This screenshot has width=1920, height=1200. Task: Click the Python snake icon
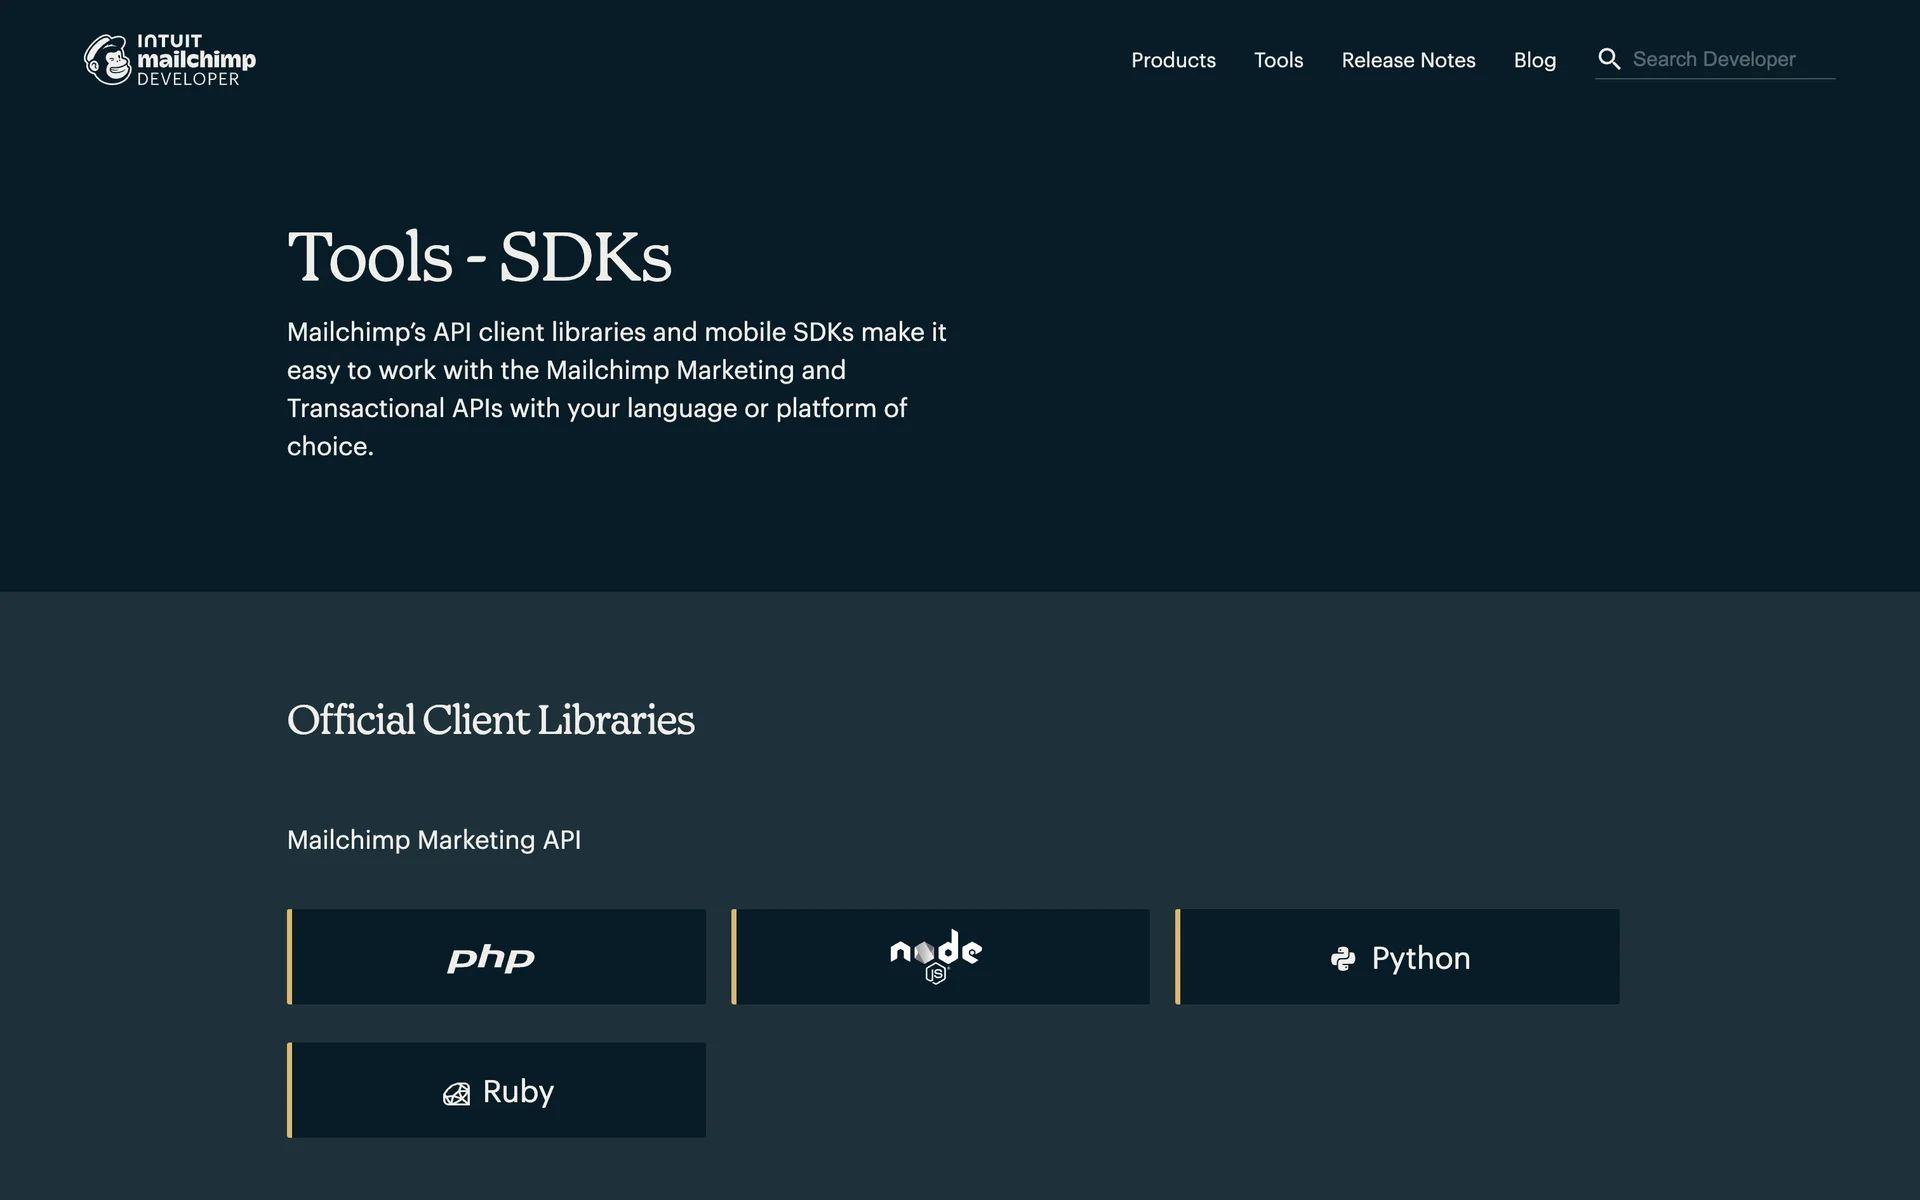pos(1343,959)
